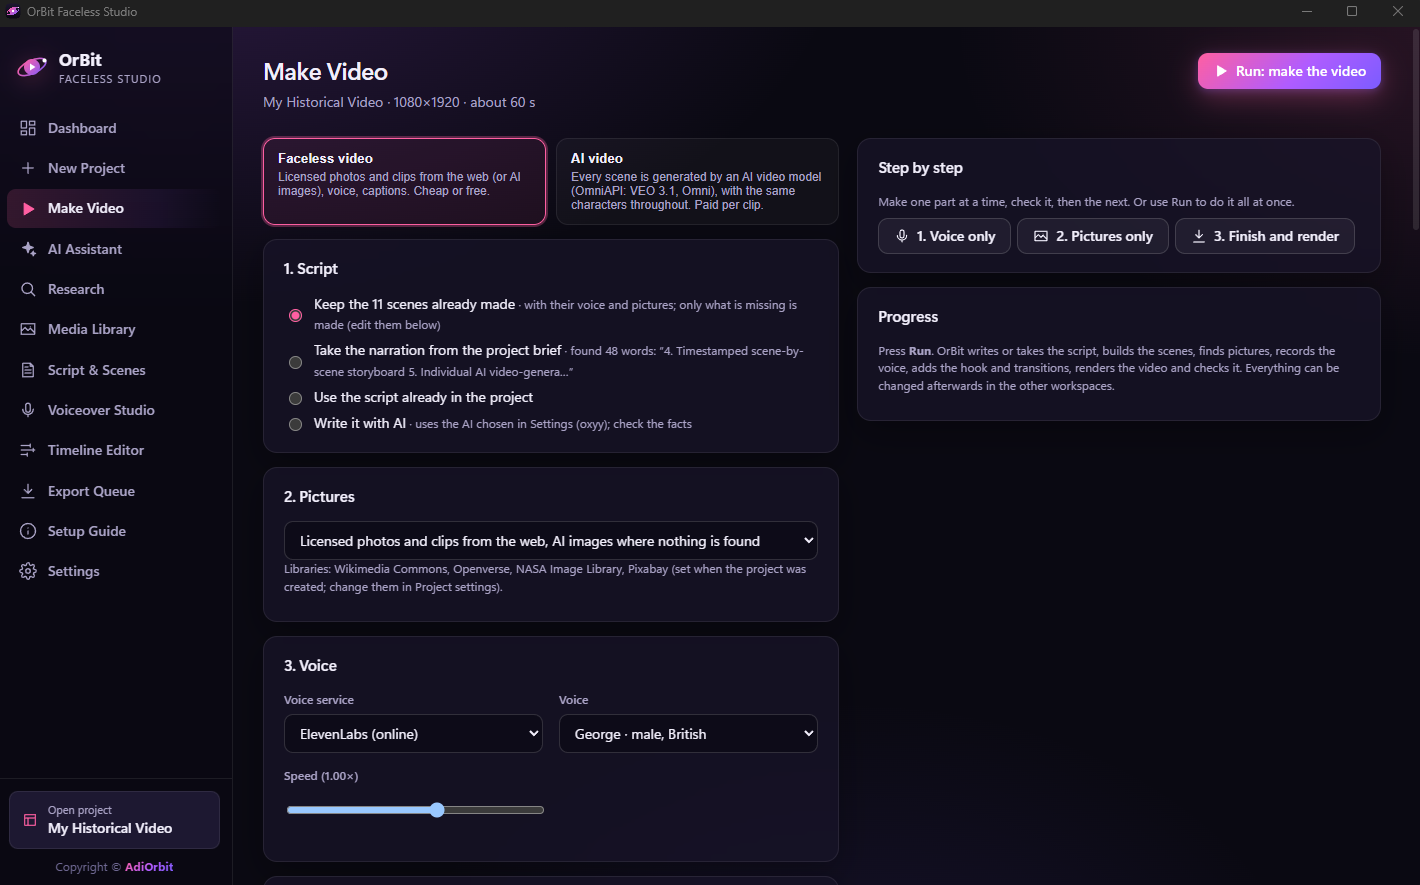Open Dashboard from the sidebar

click(116, 128)
